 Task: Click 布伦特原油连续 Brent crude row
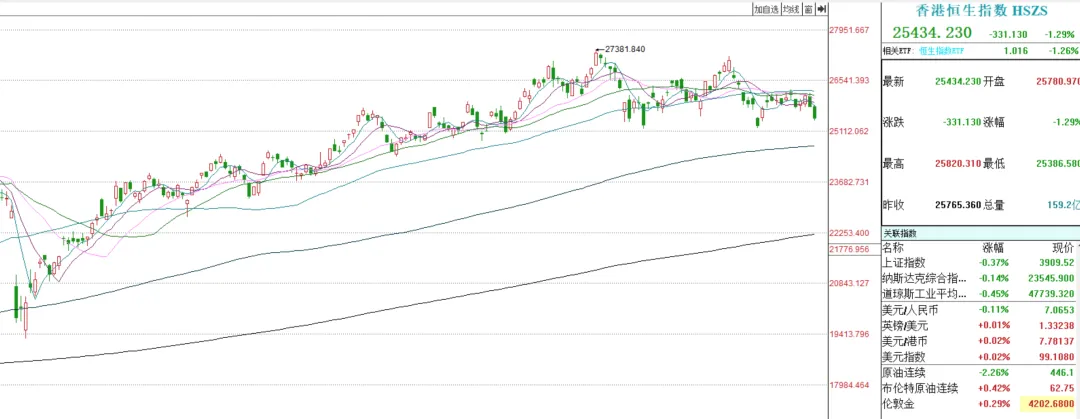coord(918,388)
